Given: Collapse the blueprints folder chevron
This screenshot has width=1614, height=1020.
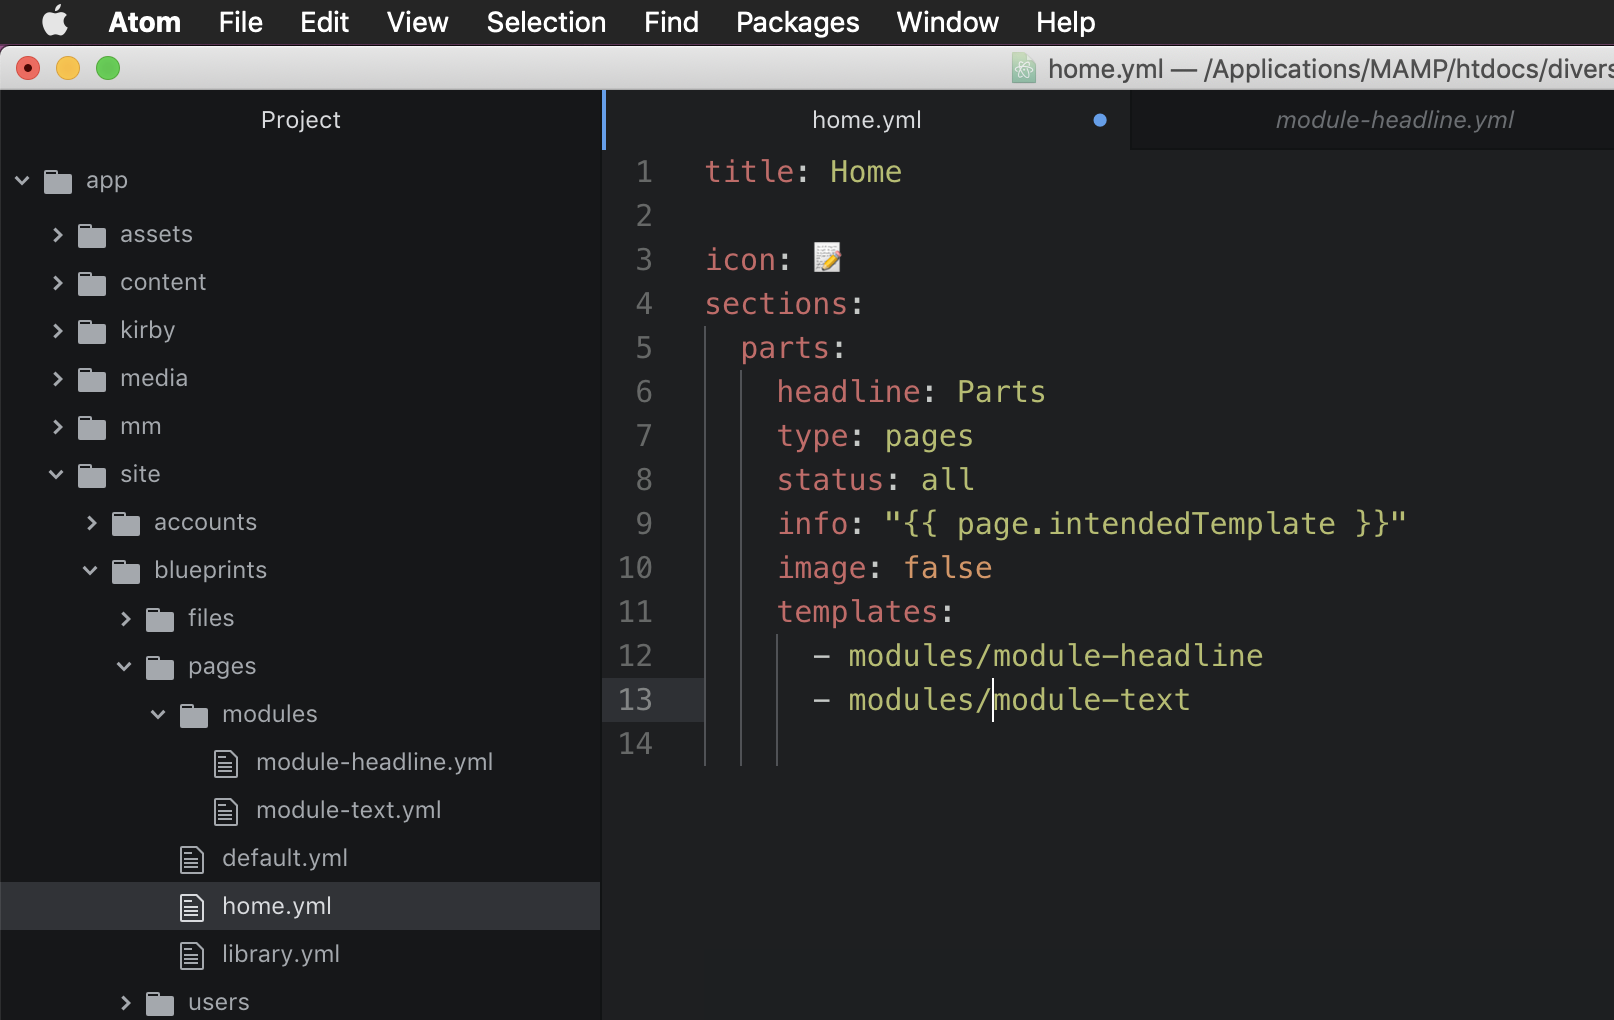Looking at the screenshot, I should 90,570.
